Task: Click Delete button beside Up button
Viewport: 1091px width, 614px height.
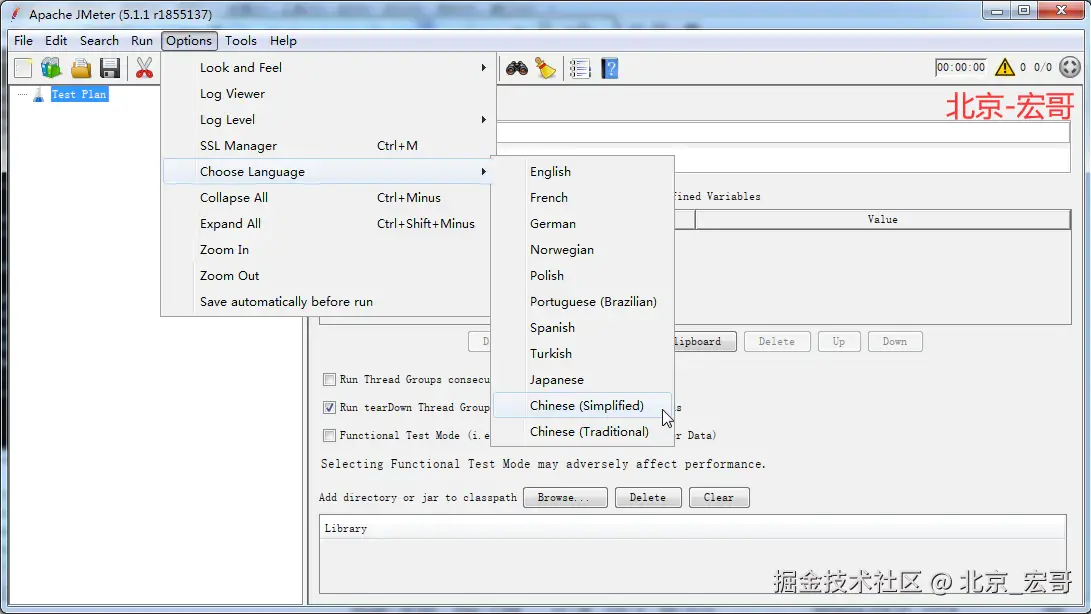Action: 777,341
